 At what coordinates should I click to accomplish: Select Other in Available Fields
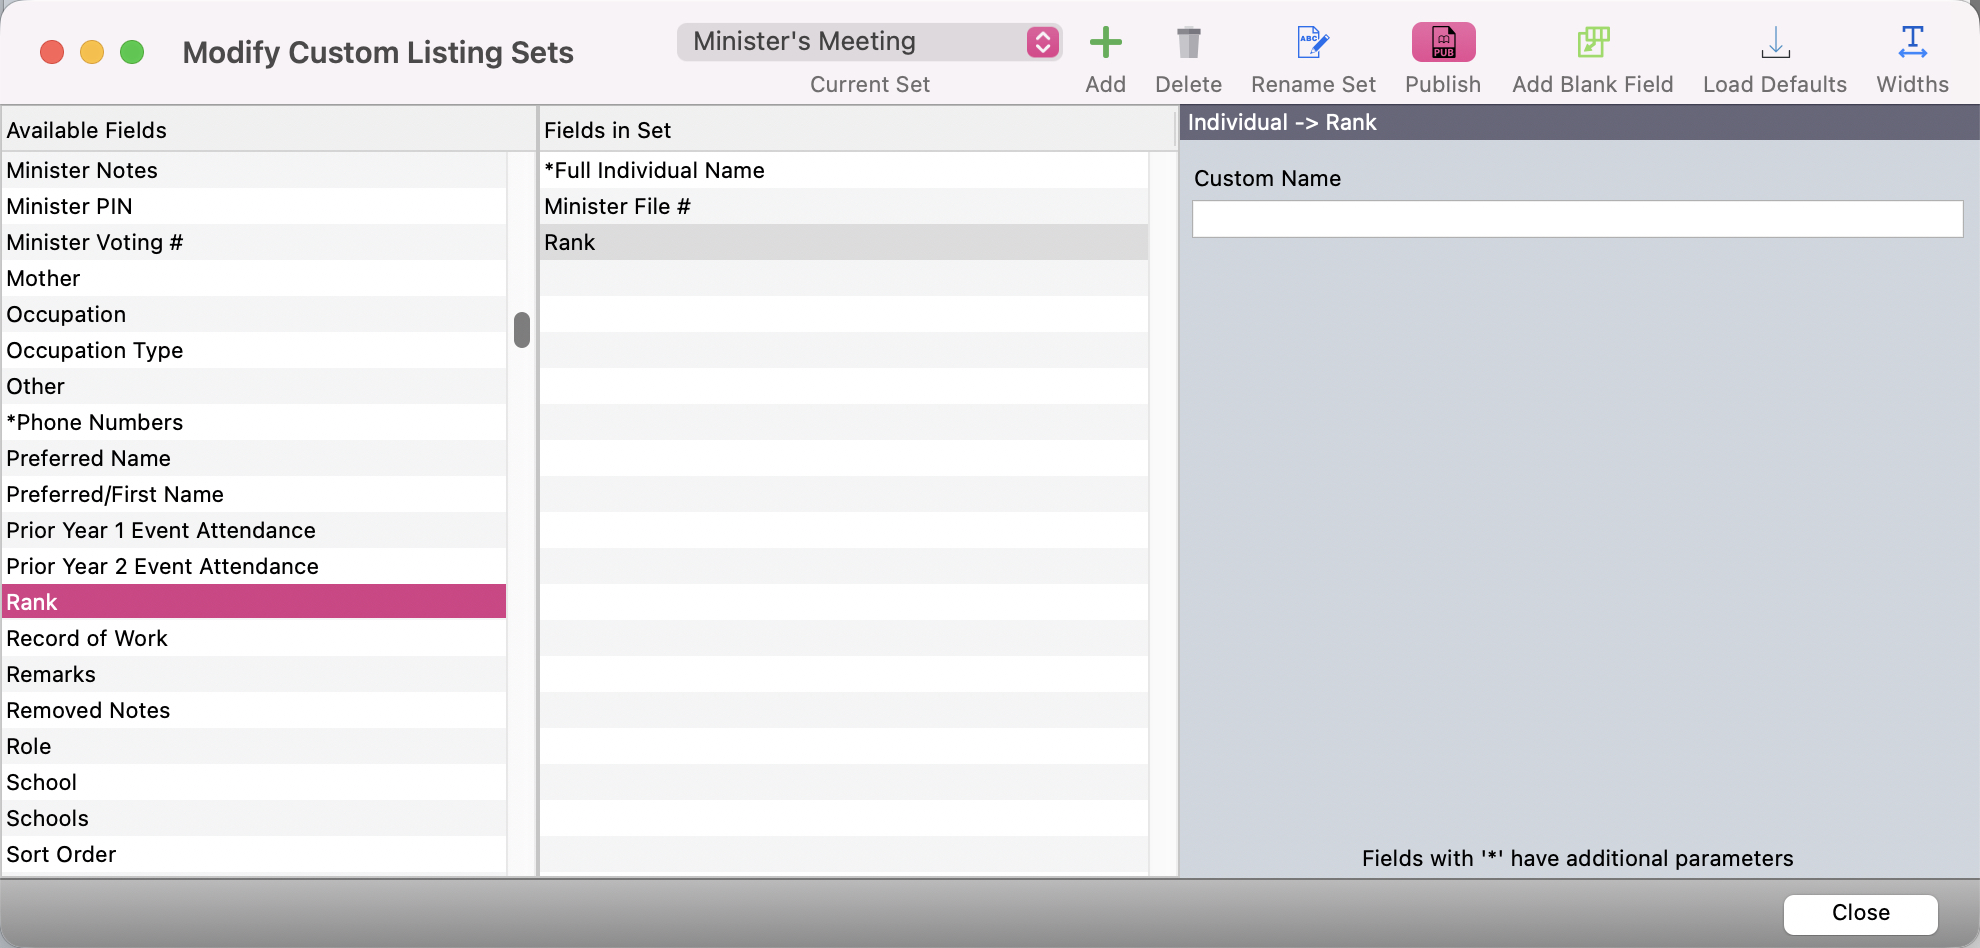pyautogui.click(x=254, y=386)
